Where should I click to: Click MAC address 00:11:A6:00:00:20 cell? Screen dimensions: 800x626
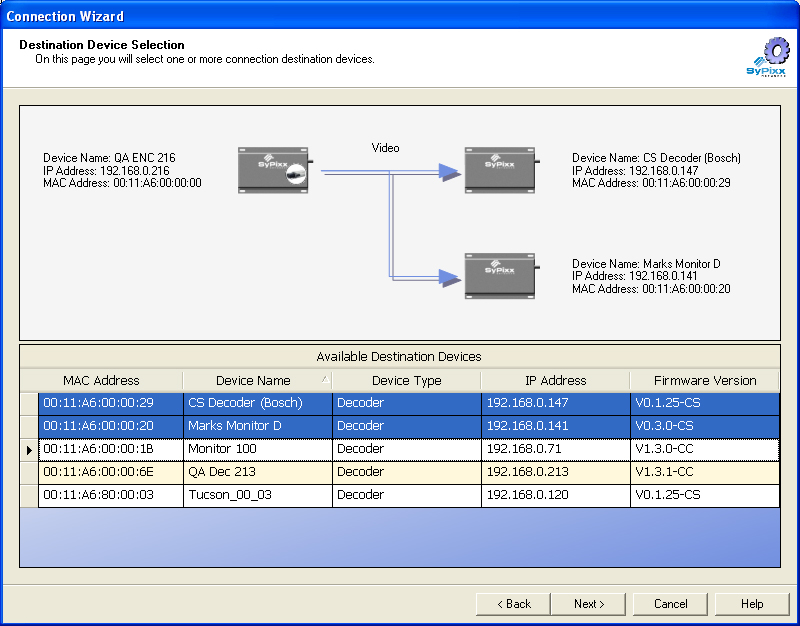pos(110,426)
